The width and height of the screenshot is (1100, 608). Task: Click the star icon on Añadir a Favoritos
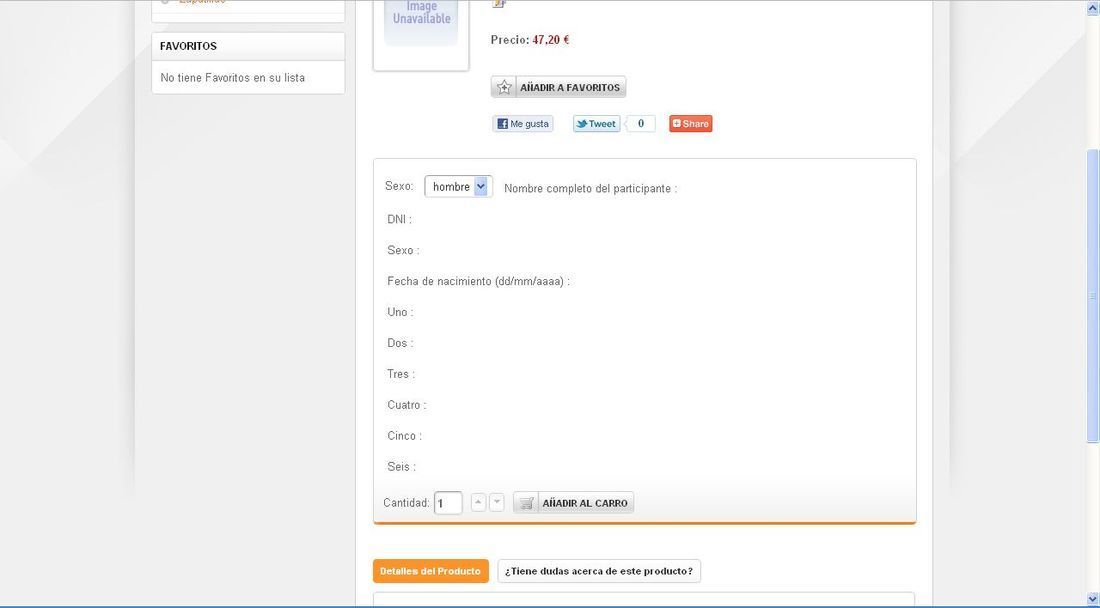(504, 88)
